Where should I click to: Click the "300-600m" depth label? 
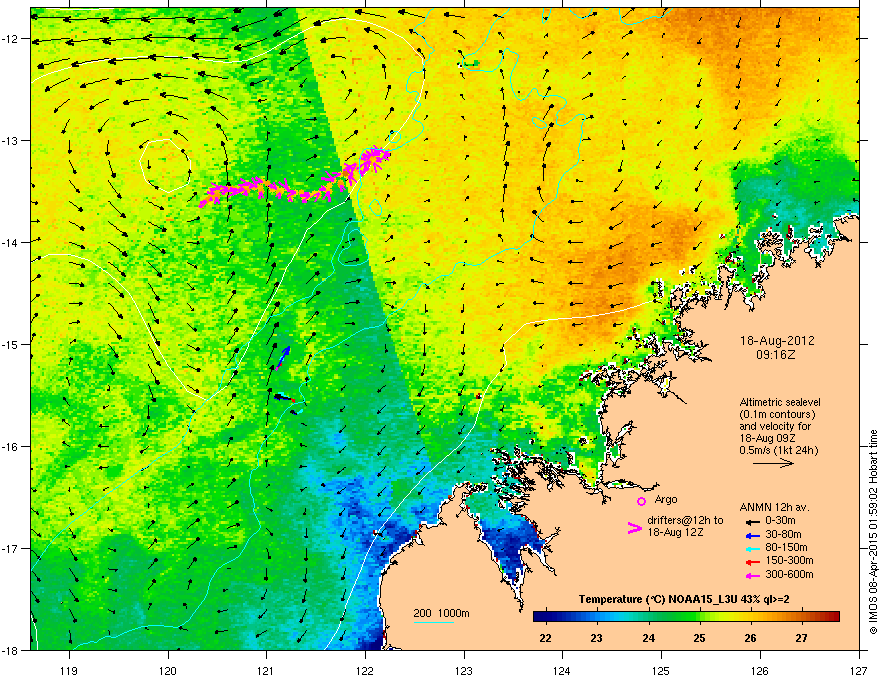click(x=789, y=574)
